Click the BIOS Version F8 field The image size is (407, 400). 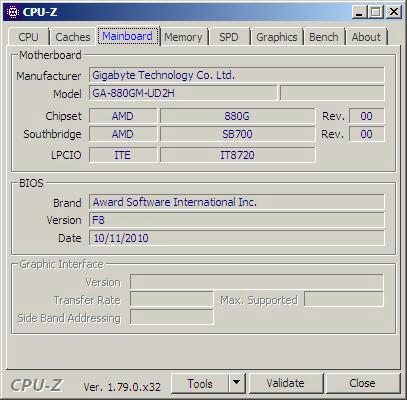click(x=237, y=220)
